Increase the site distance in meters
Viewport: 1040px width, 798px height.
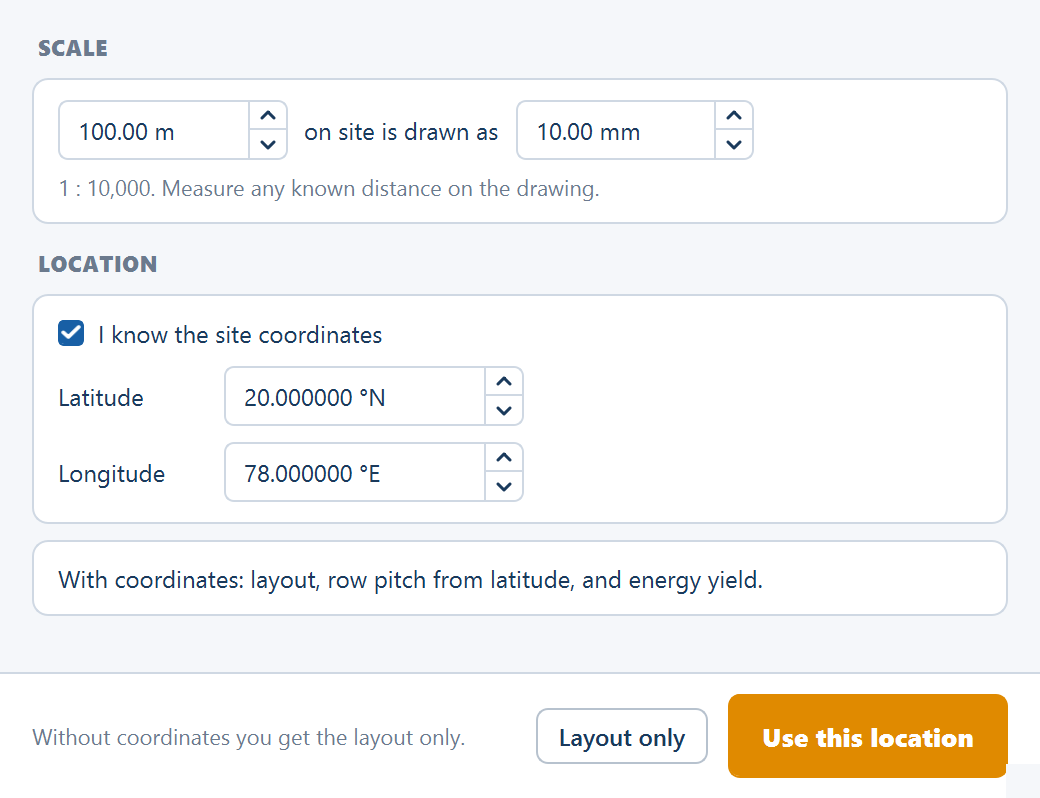pyautogui.click(x=268, y=115)
